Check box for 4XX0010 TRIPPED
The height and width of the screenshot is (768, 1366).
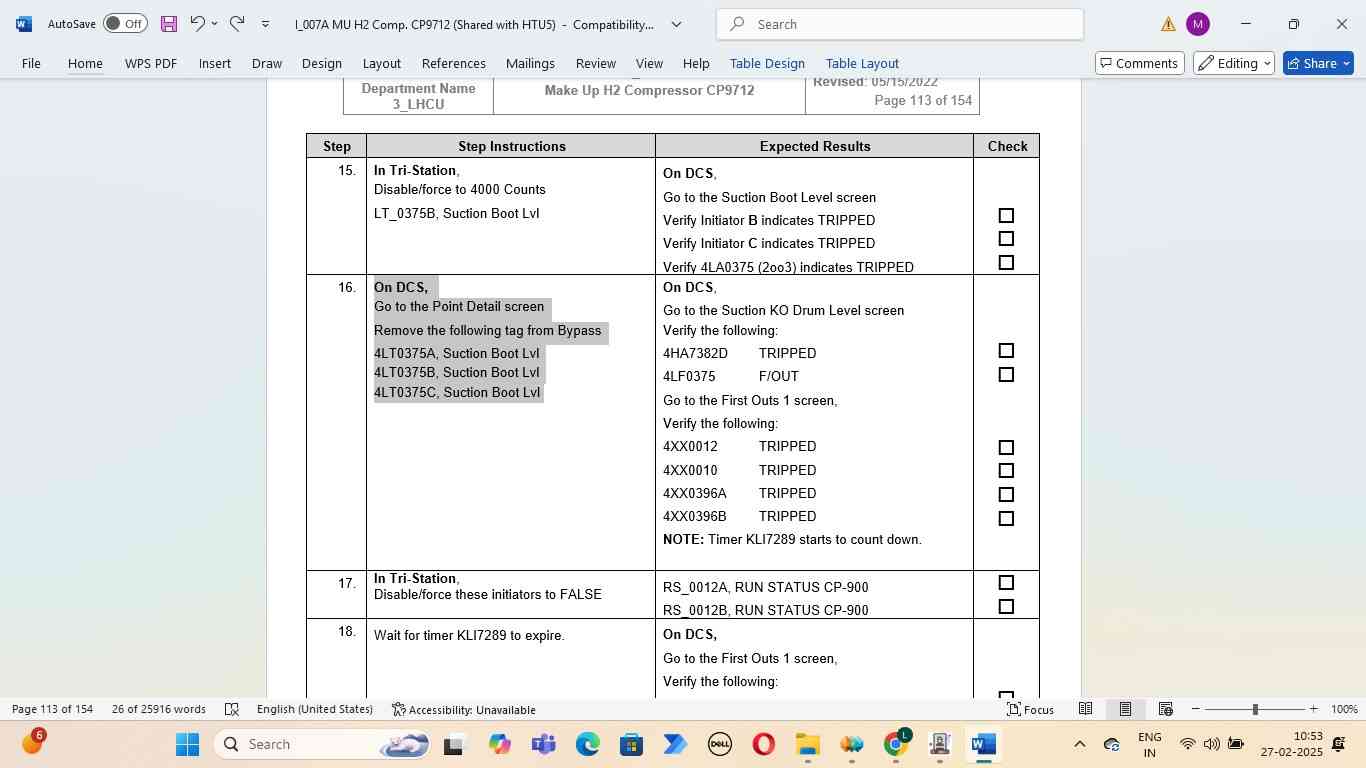1006,471
